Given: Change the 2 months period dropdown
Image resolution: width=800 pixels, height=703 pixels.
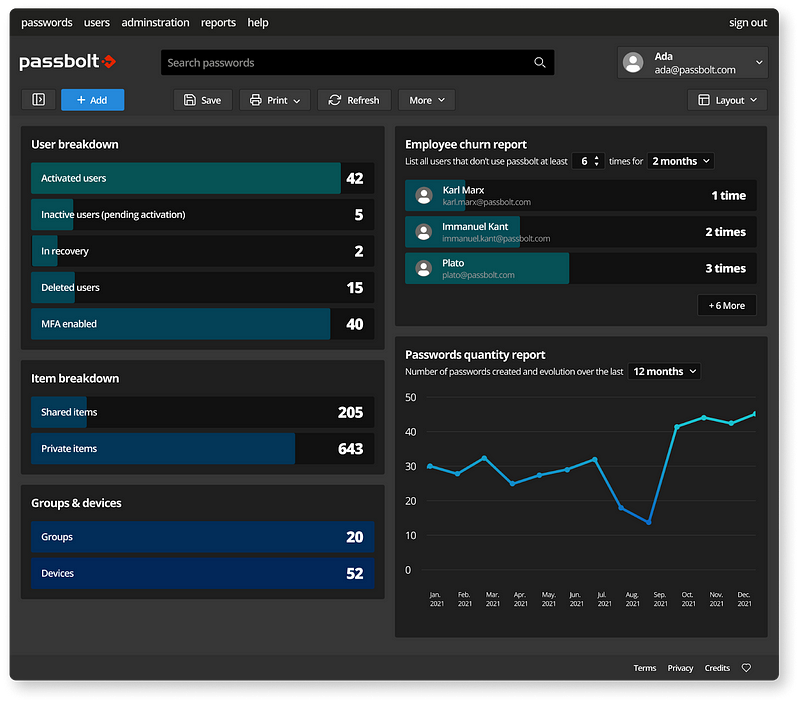Looking at the screenshot, I should [681, 161].
